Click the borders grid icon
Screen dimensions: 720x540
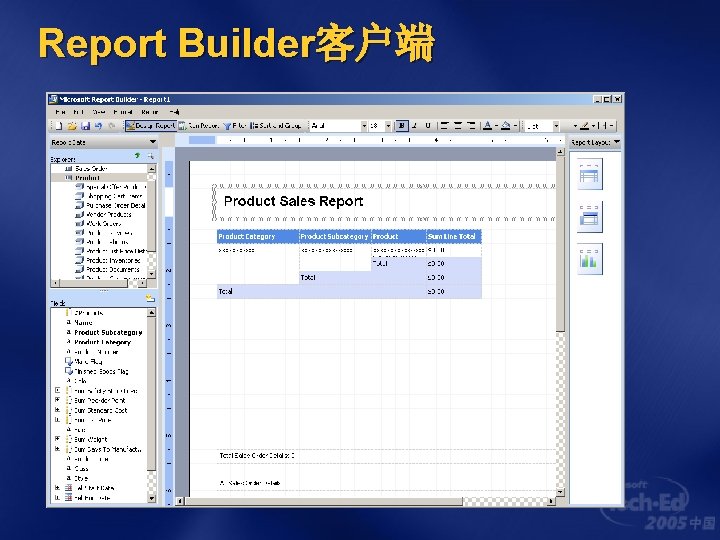[x=604, y=125]
